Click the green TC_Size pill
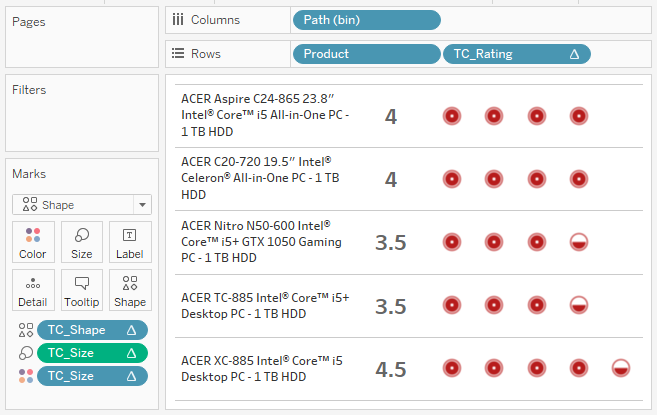Viewport: 657px width, 415px height. (92, 353)
